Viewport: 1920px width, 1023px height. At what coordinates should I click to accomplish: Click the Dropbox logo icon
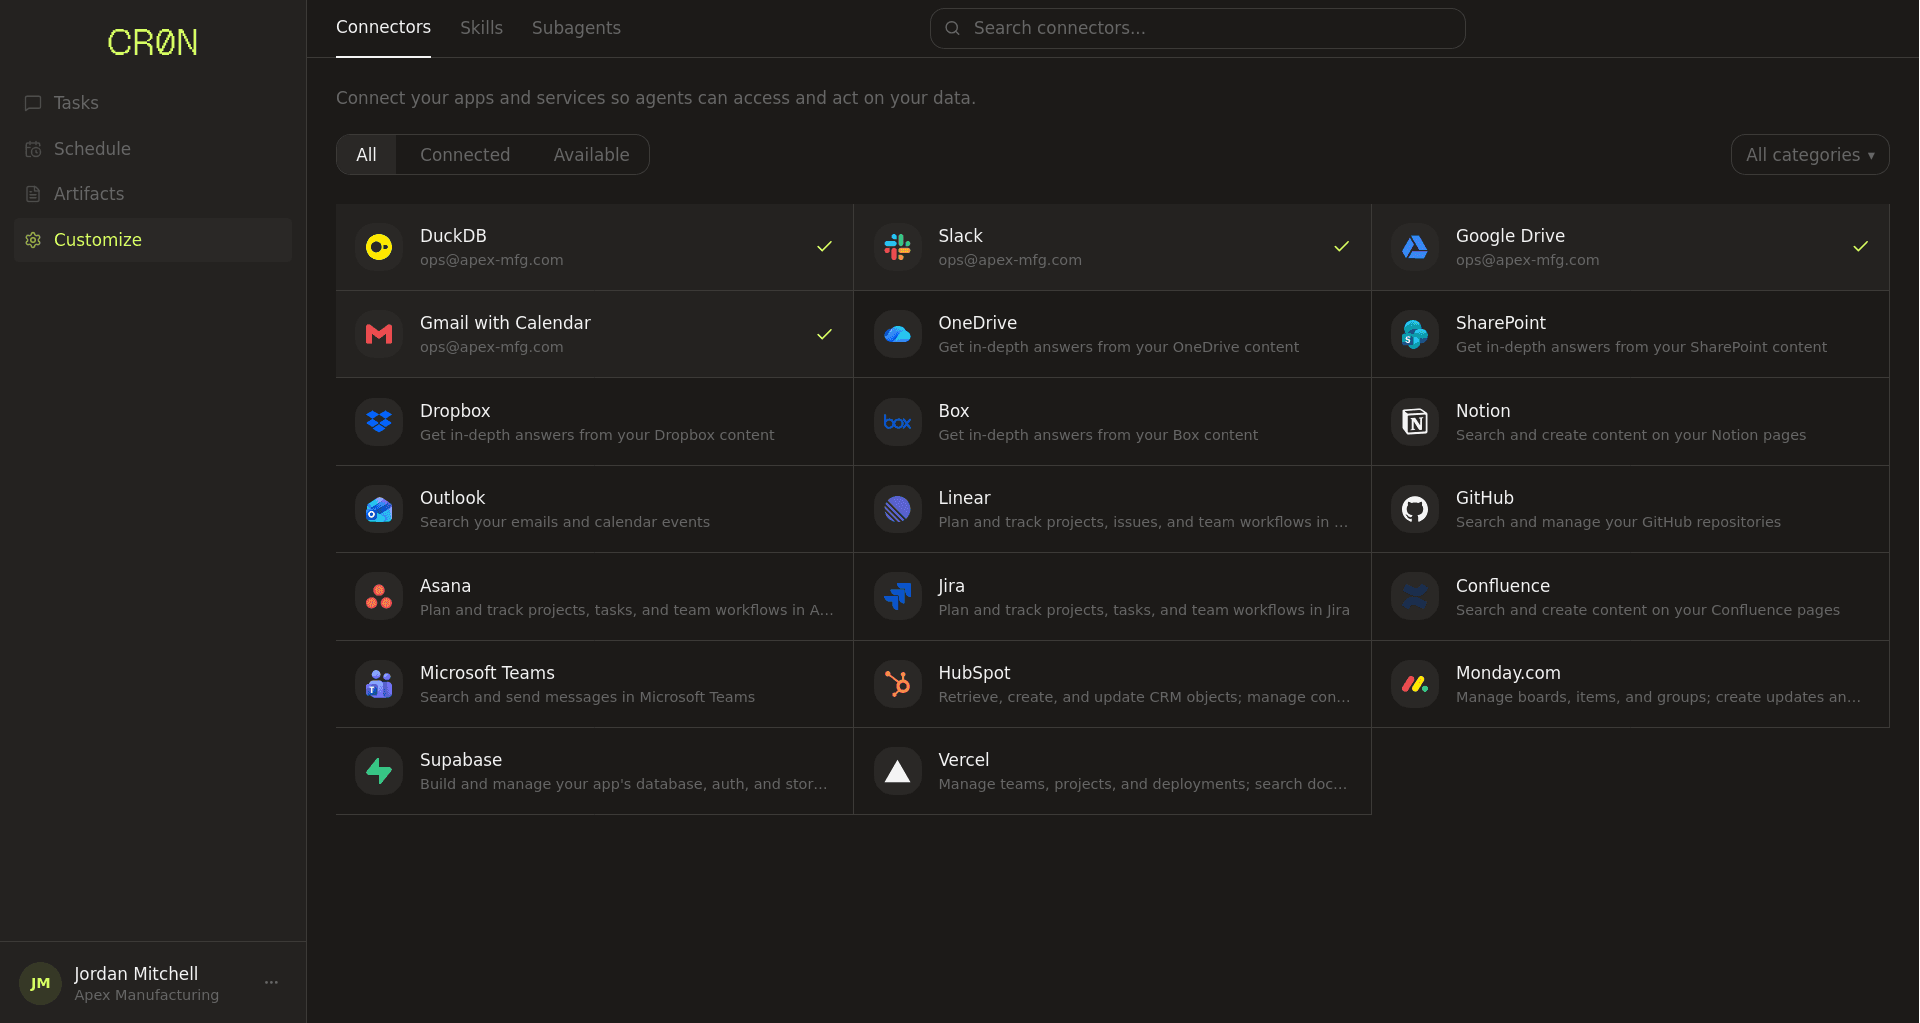click(379, 422)
